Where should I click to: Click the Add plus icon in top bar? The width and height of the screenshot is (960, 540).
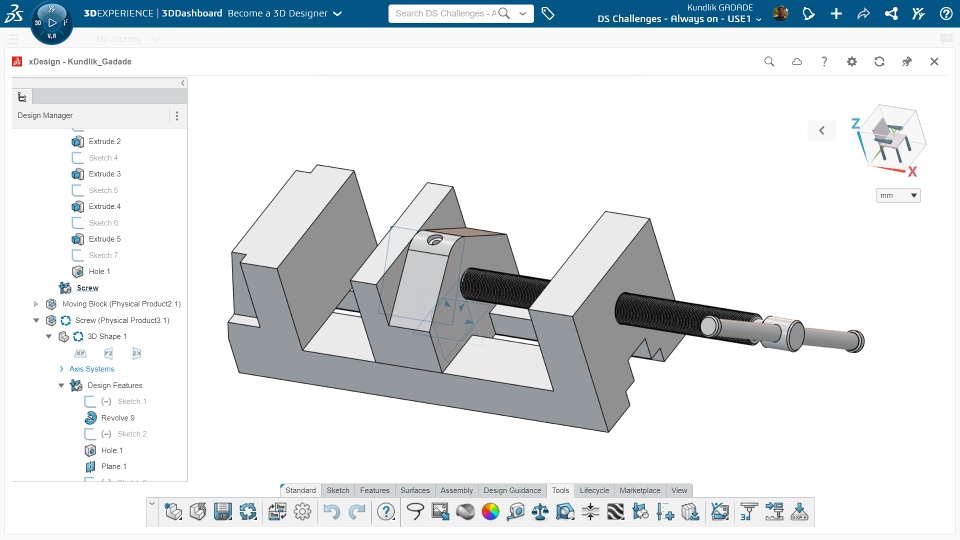(836, 13)
